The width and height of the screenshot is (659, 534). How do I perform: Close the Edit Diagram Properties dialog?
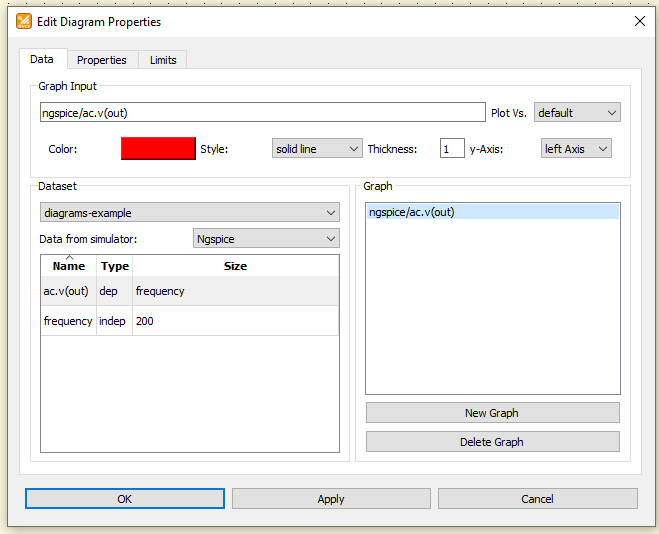pos(640,21)
